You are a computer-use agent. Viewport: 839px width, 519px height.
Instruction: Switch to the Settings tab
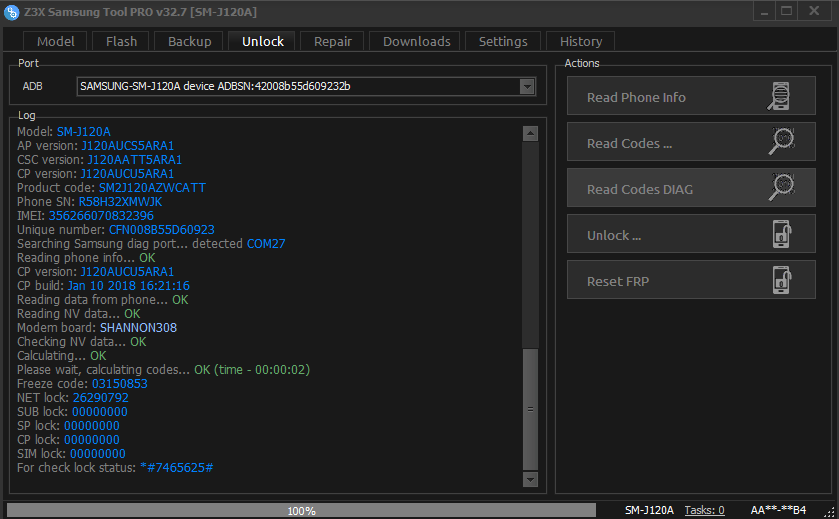point(502,41)
